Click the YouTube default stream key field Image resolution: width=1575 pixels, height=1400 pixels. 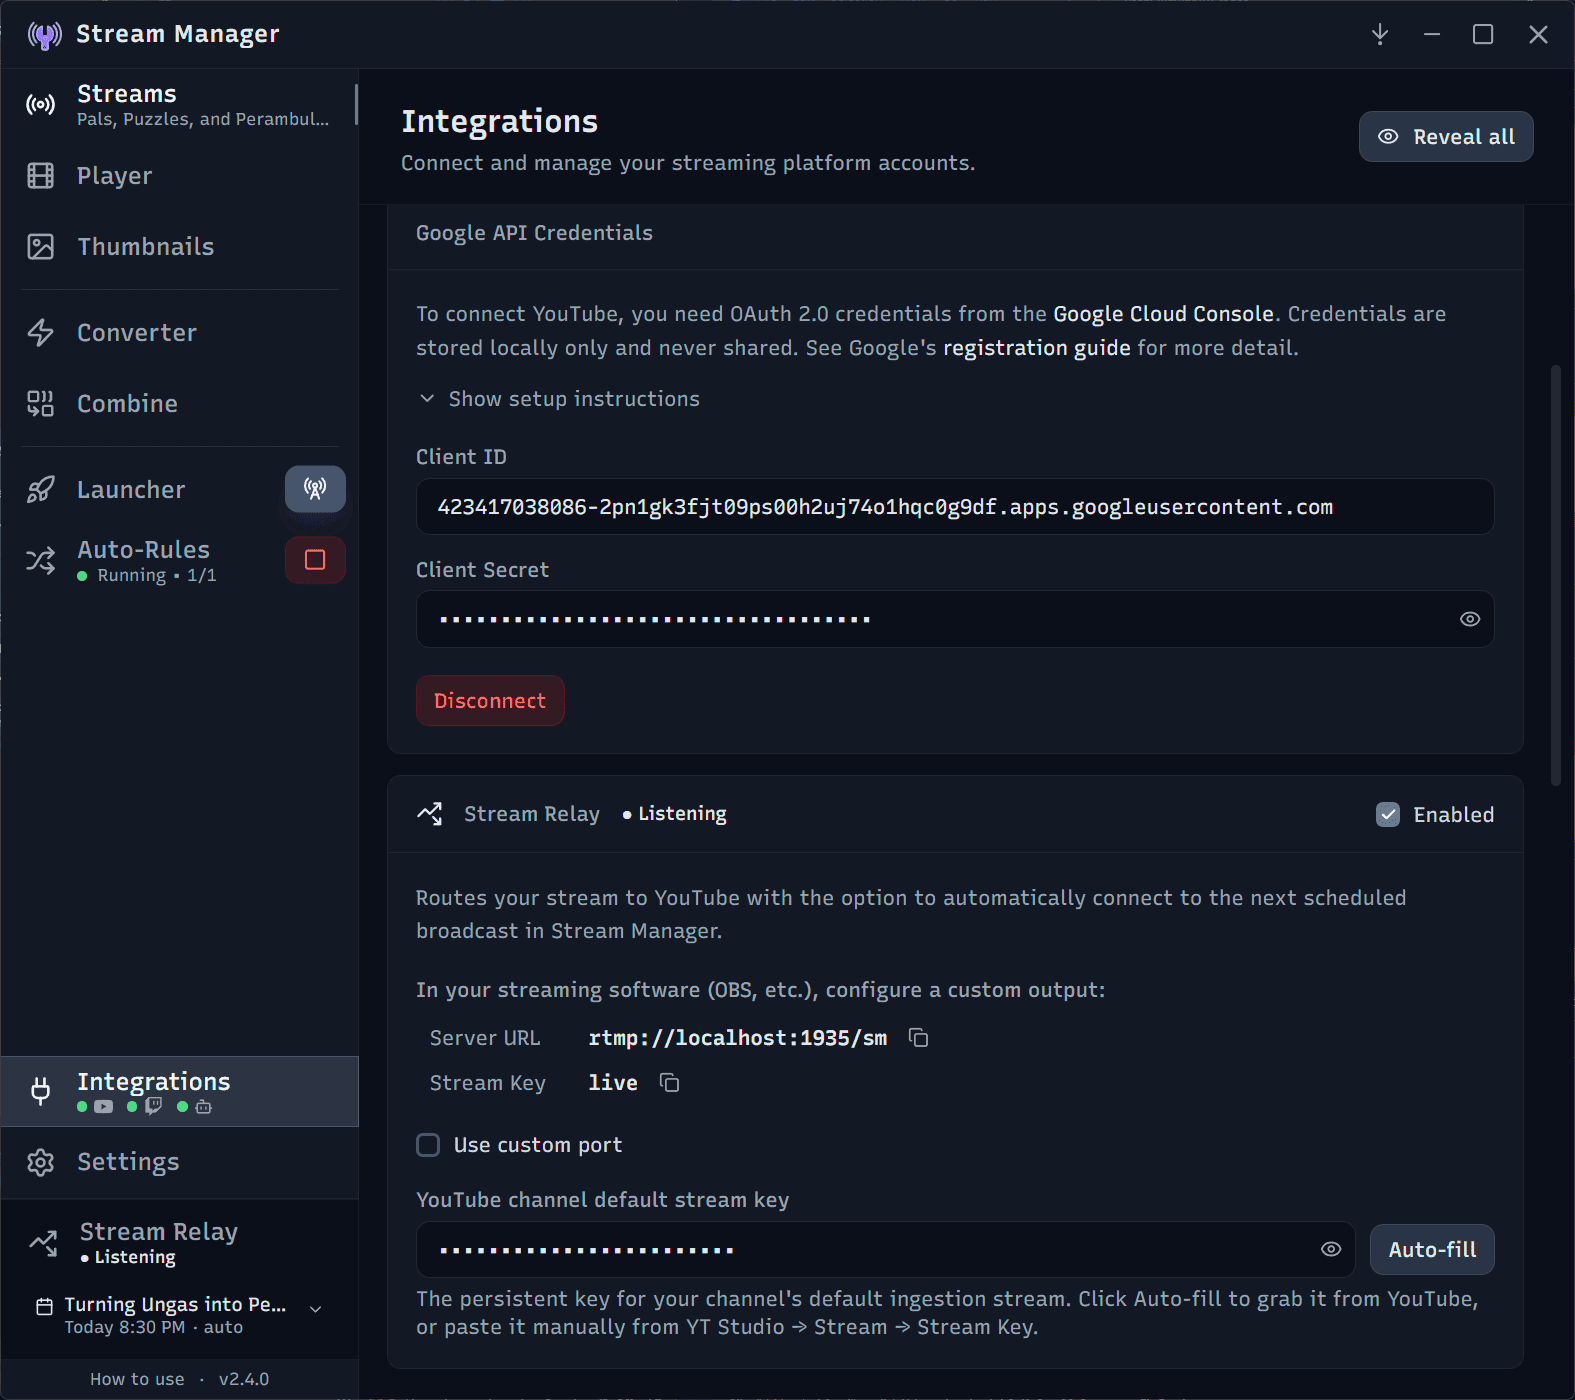coord(885,1250)
